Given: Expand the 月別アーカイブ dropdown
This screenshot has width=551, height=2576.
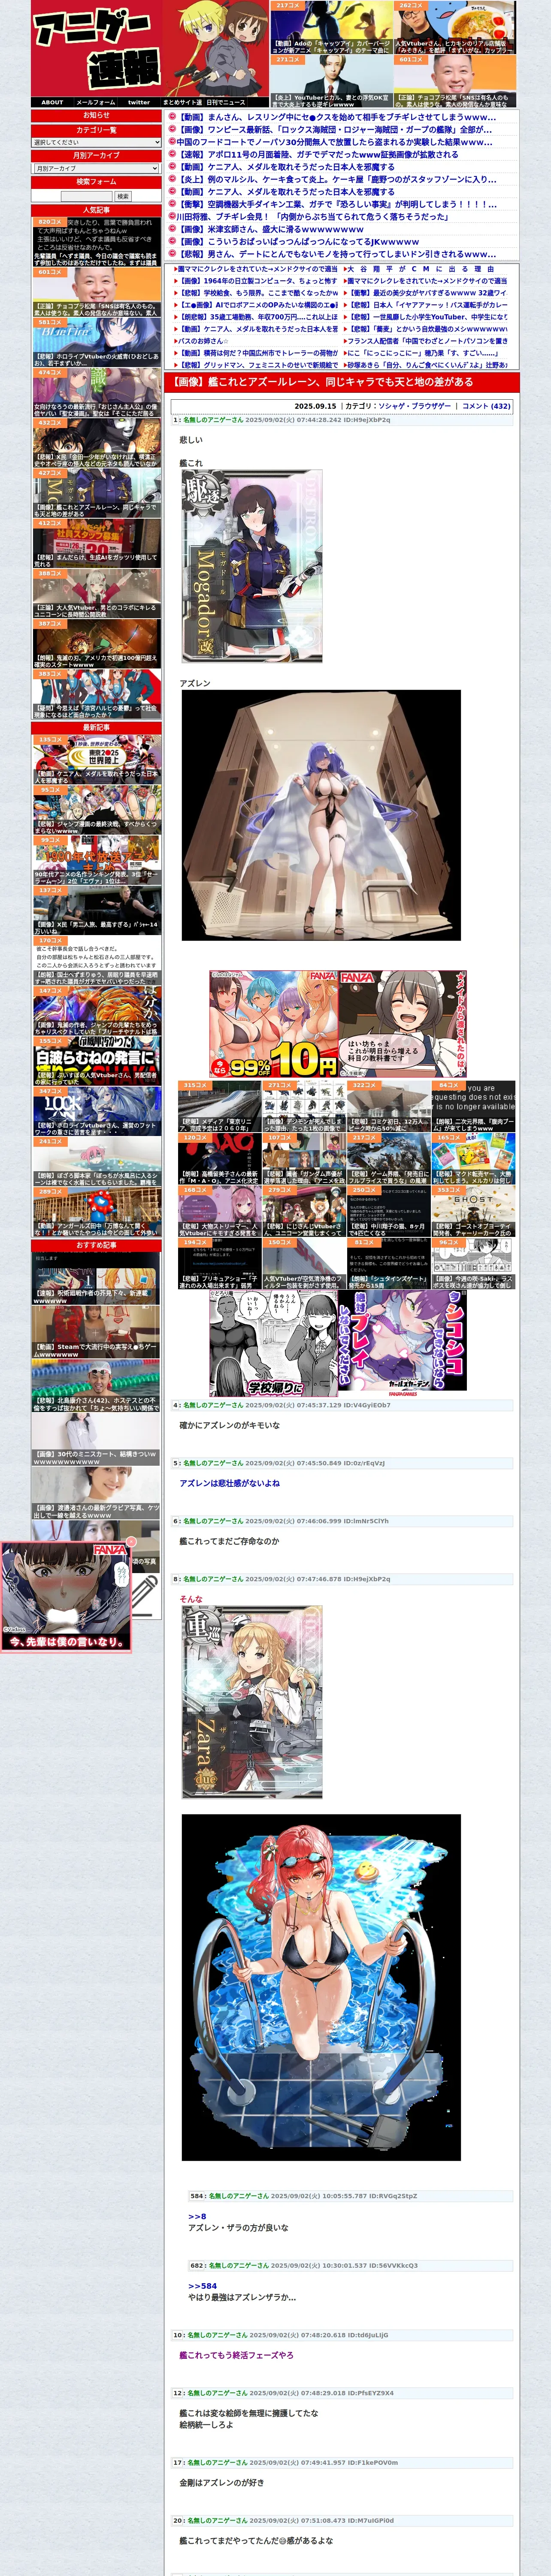Looking at the screenshot, I should [96, 169].
